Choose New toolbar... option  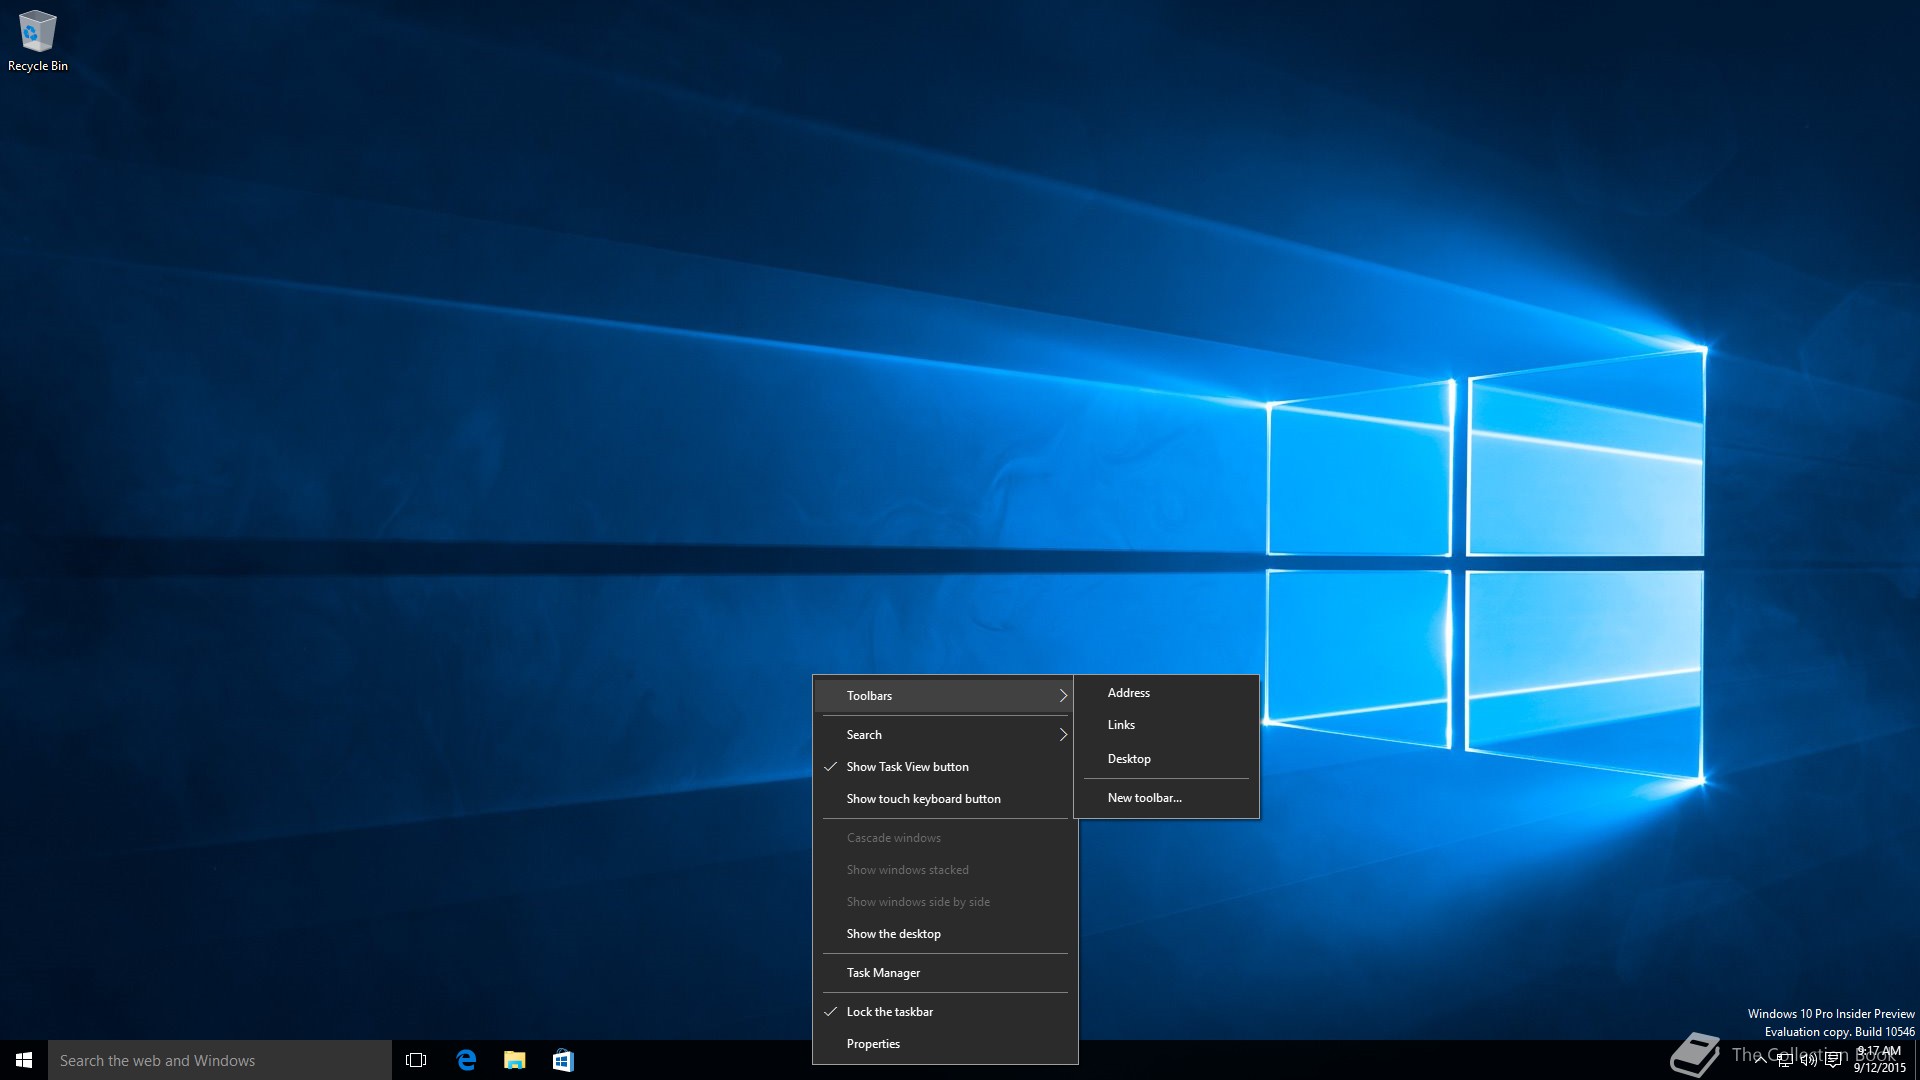click(x=1166, y=798)
